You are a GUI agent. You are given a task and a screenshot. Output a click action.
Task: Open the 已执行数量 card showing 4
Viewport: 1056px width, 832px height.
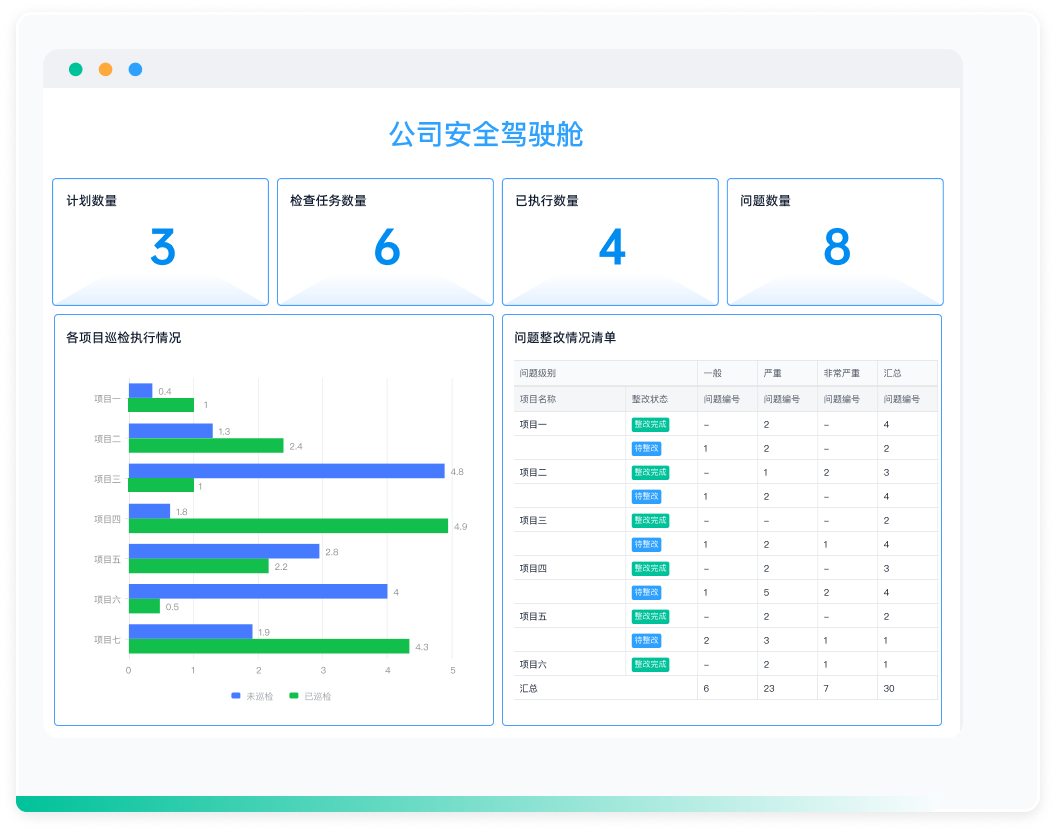pyautogui.click(x=610, y=241)
